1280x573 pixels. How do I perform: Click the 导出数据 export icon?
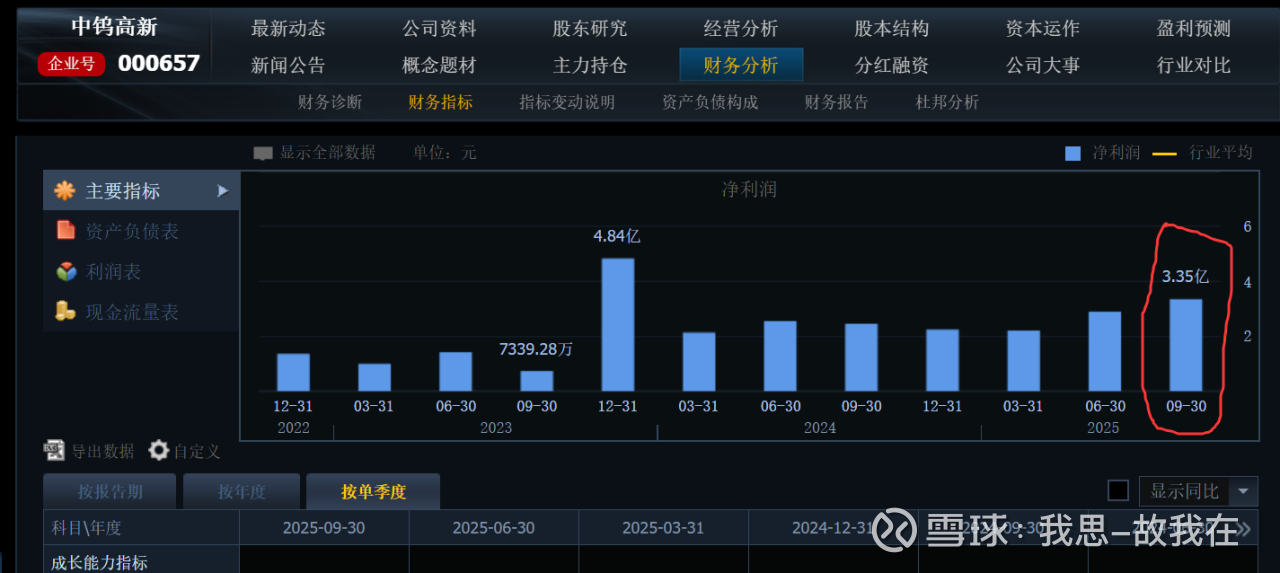pos(54,451)
